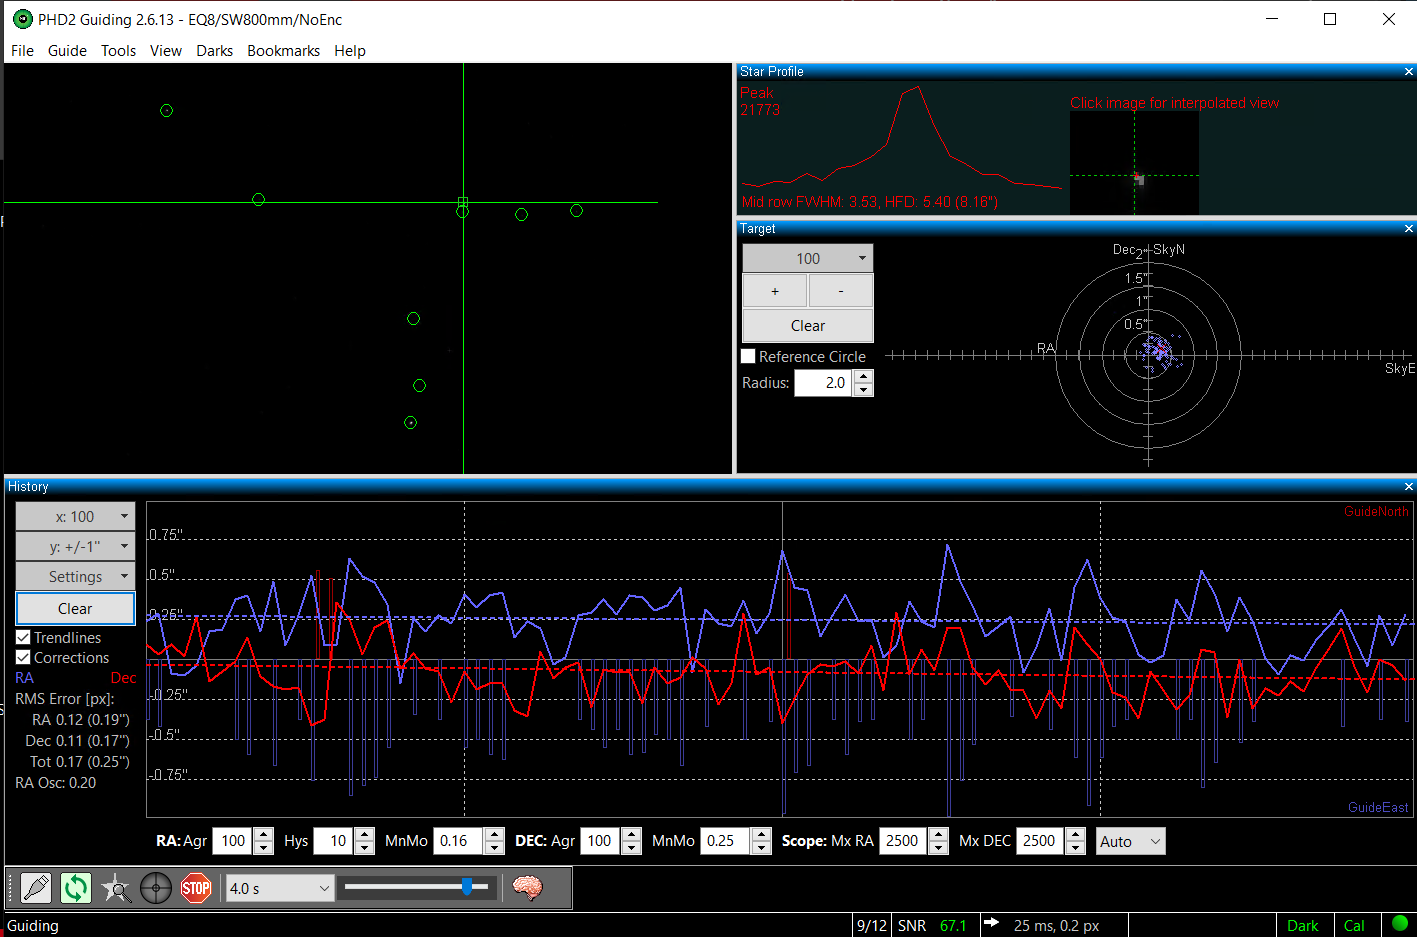Close the History panel
The height and width of the screenshot is (937, 1417).
pyautogui.click(x=1409, y=487)
